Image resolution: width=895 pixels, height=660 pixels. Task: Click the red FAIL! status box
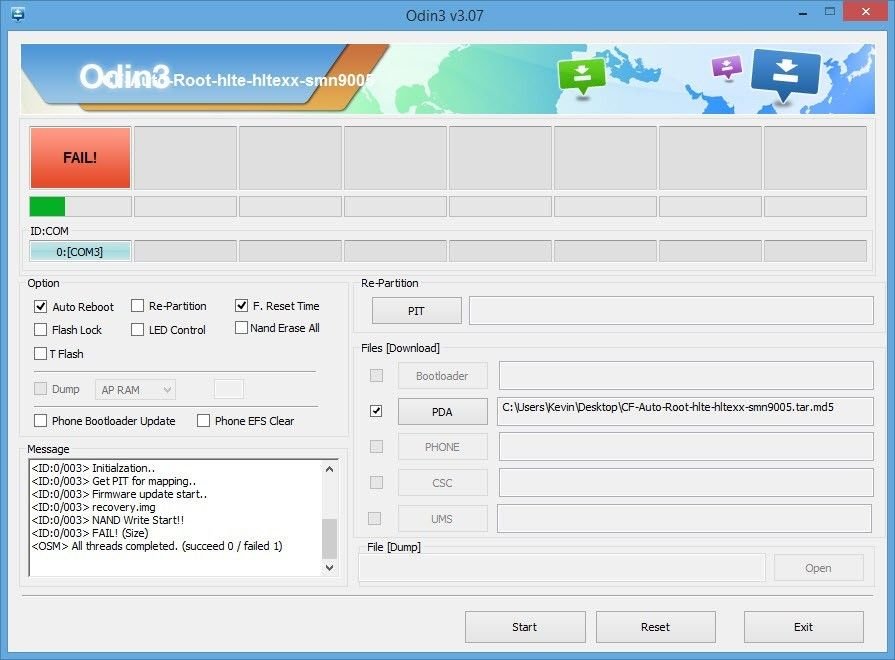[x=80, y=158]
